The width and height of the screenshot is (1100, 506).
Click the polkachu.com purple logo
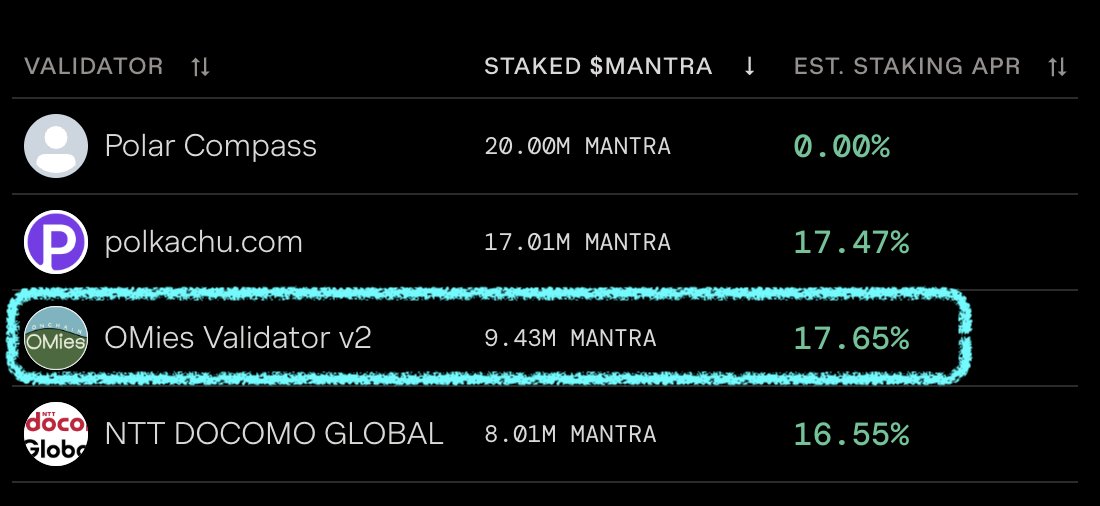coord(56,242)
